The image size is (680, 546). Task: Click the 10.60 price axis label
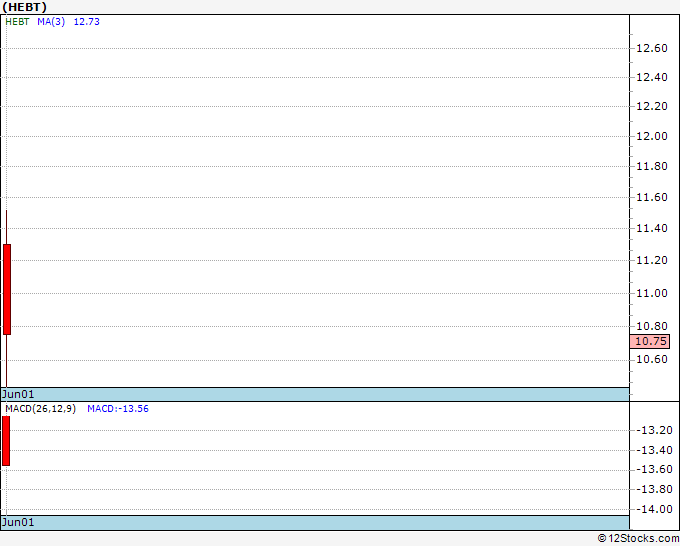point(651,359)
